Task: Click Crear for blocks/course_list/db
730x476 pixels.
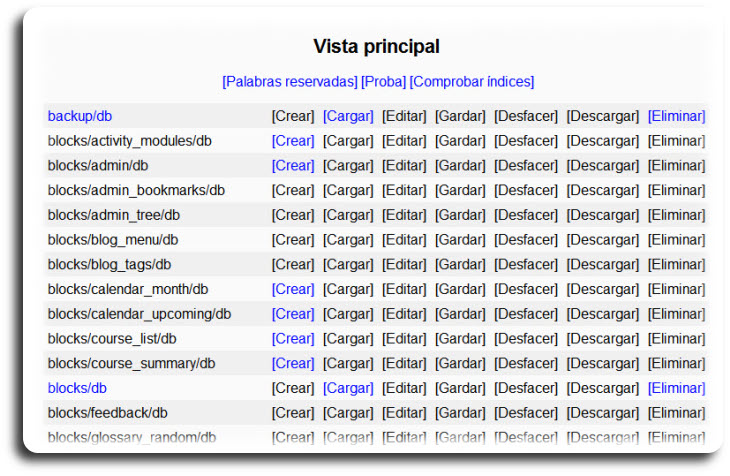Action: tap(293, 339)
